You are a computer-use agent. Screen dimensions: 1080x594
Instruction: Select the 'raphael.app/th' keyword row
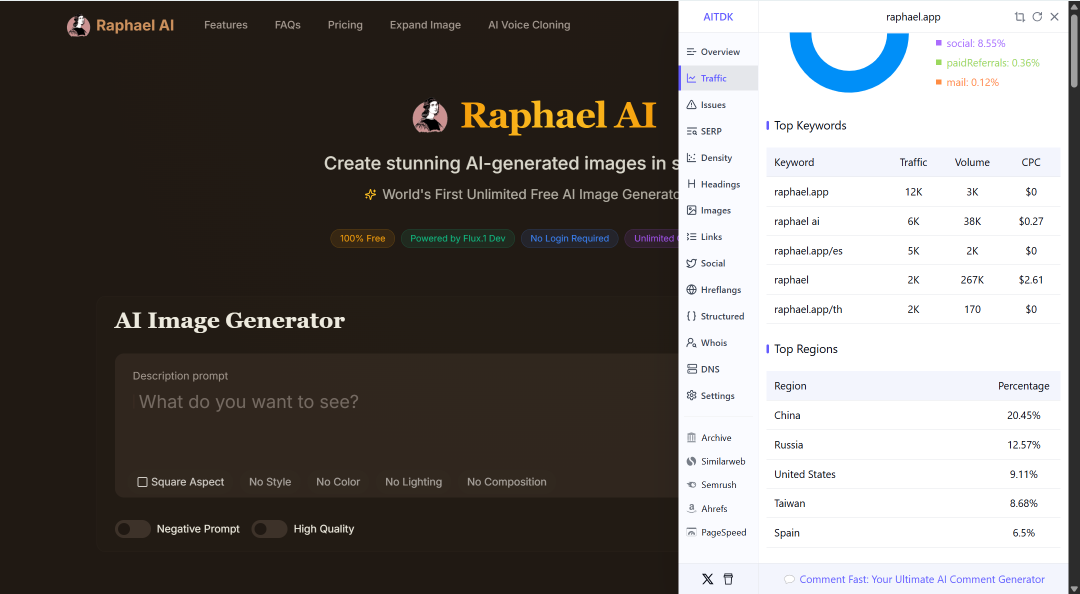[x=913, y=309]
